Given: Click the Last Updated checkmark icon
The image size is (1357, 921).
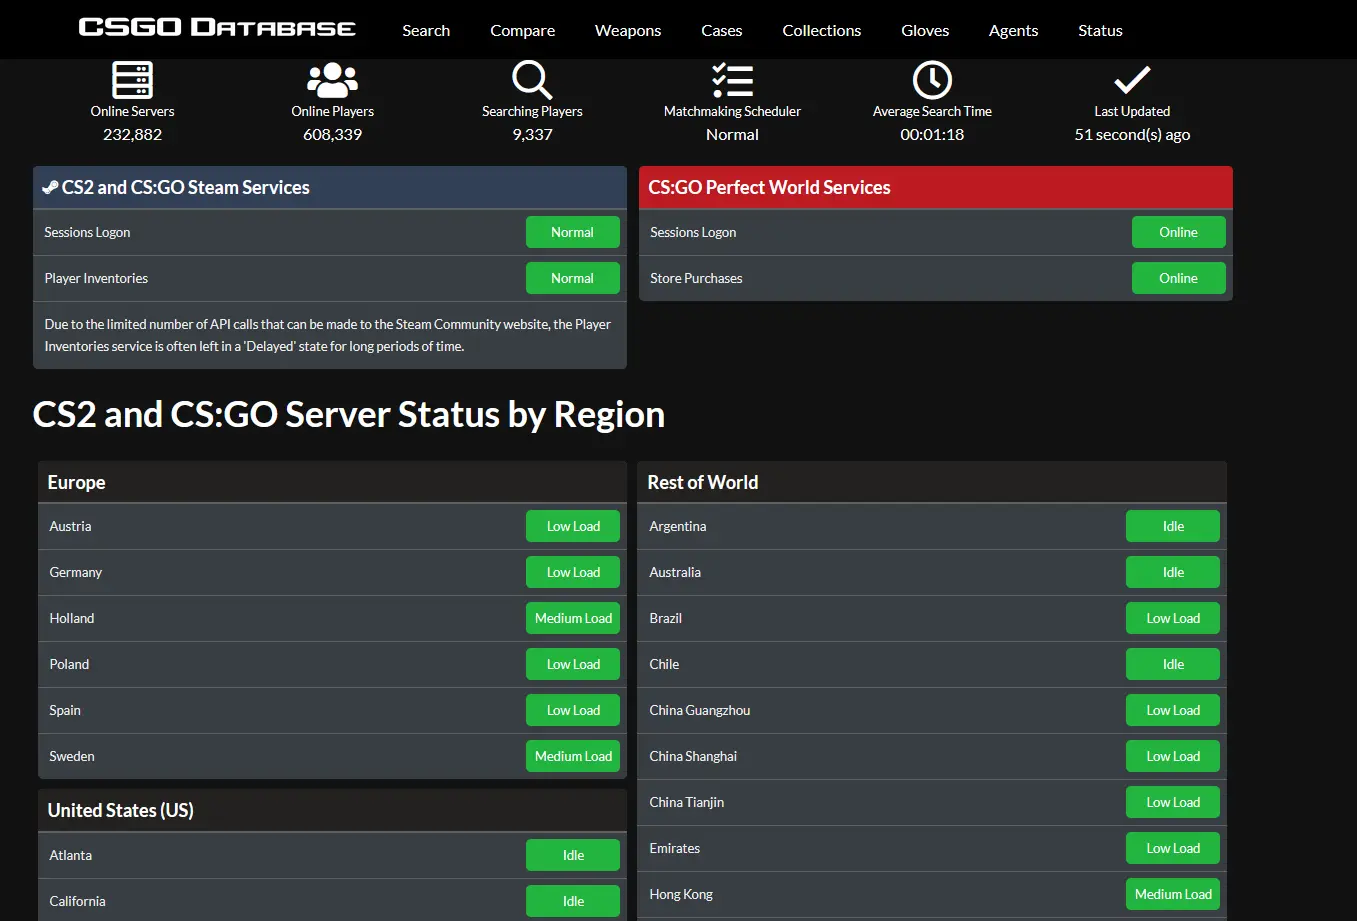Looking at the screenshot, I should (x=1132, y=80).
